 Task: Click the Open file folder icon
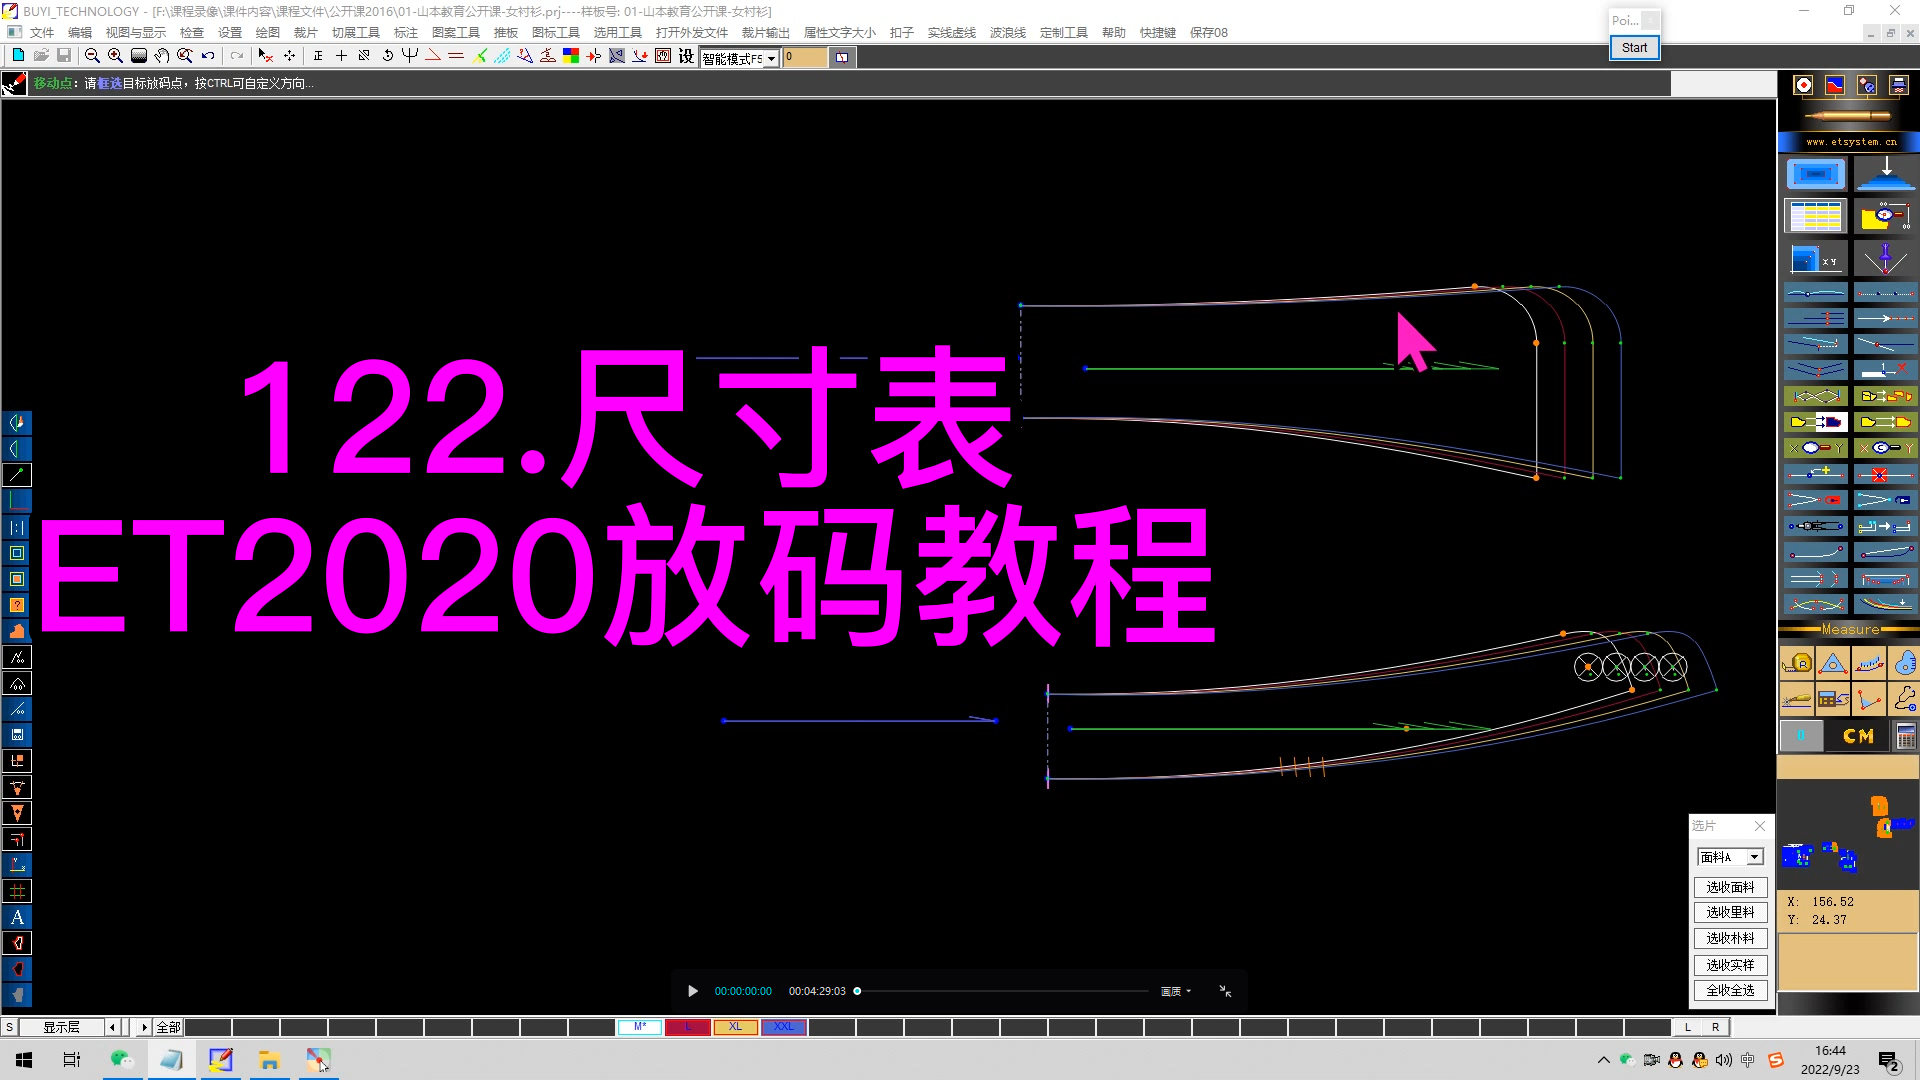(x=41, y=56)
